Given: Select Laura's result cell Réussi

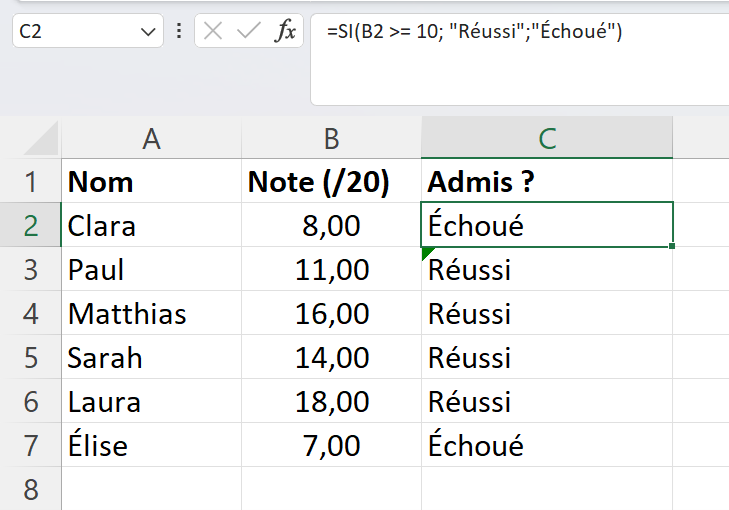Looking at the screenshot, I should tap(547, 401).
